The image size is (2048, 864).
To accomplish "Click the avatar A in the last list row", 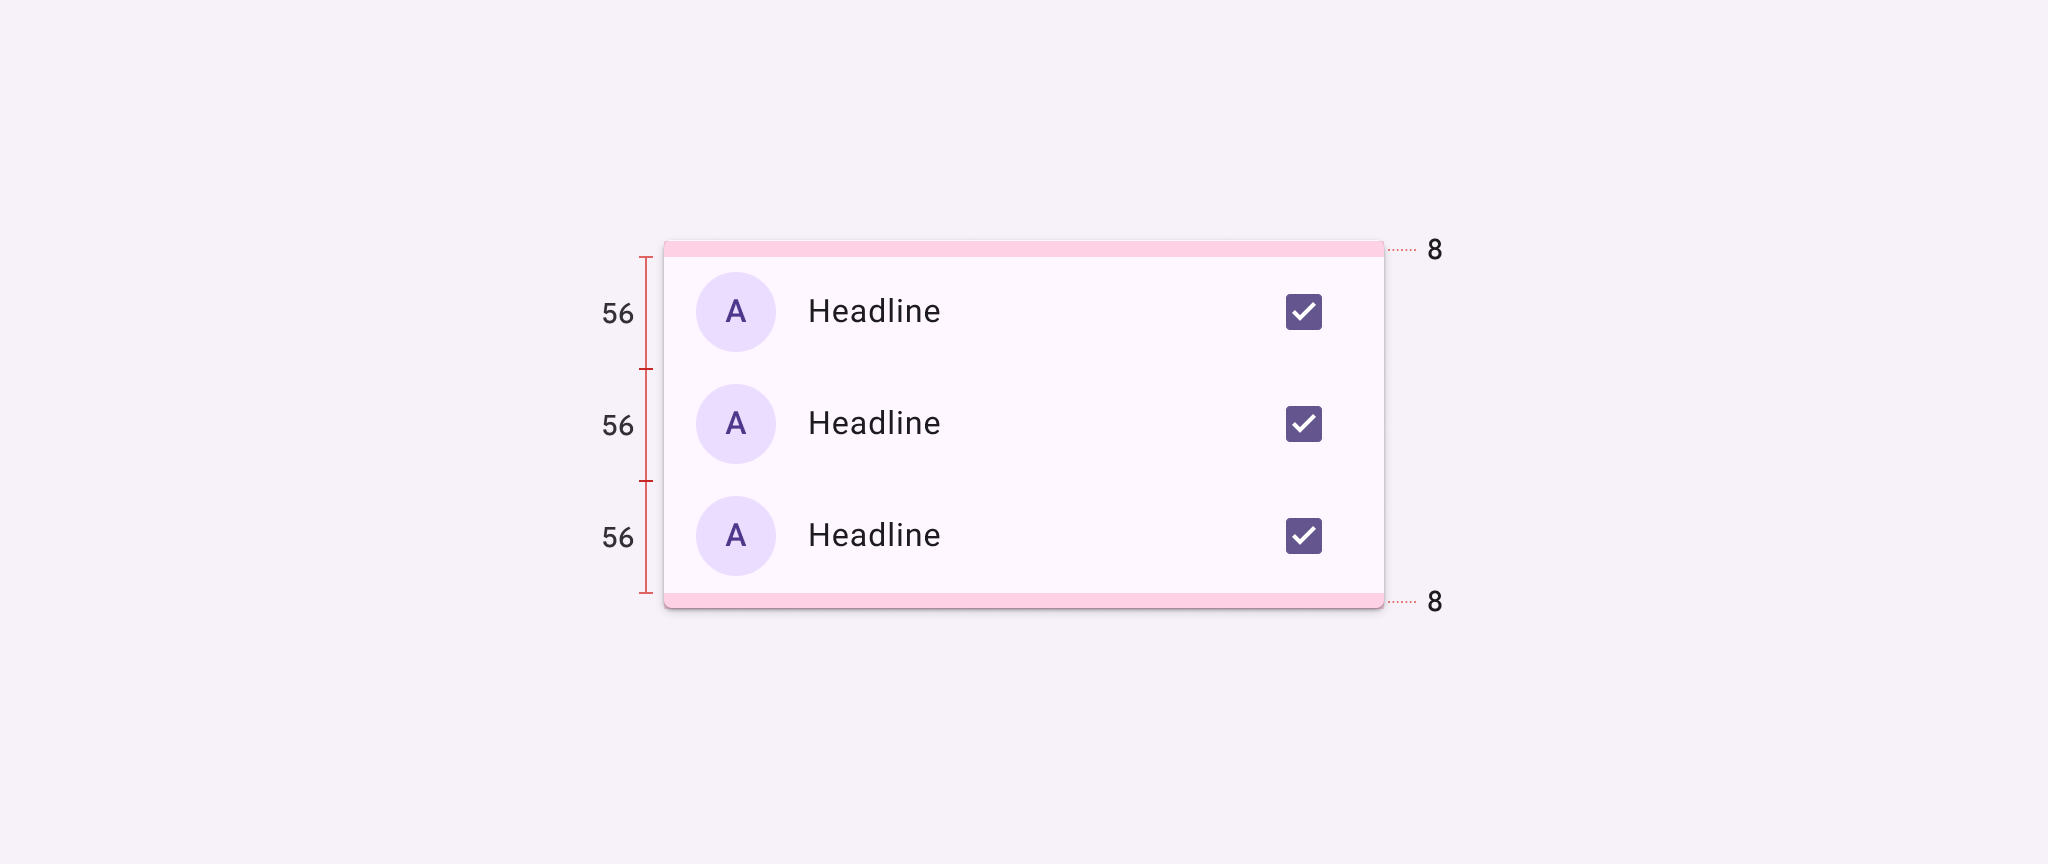I will click(736, 536).
